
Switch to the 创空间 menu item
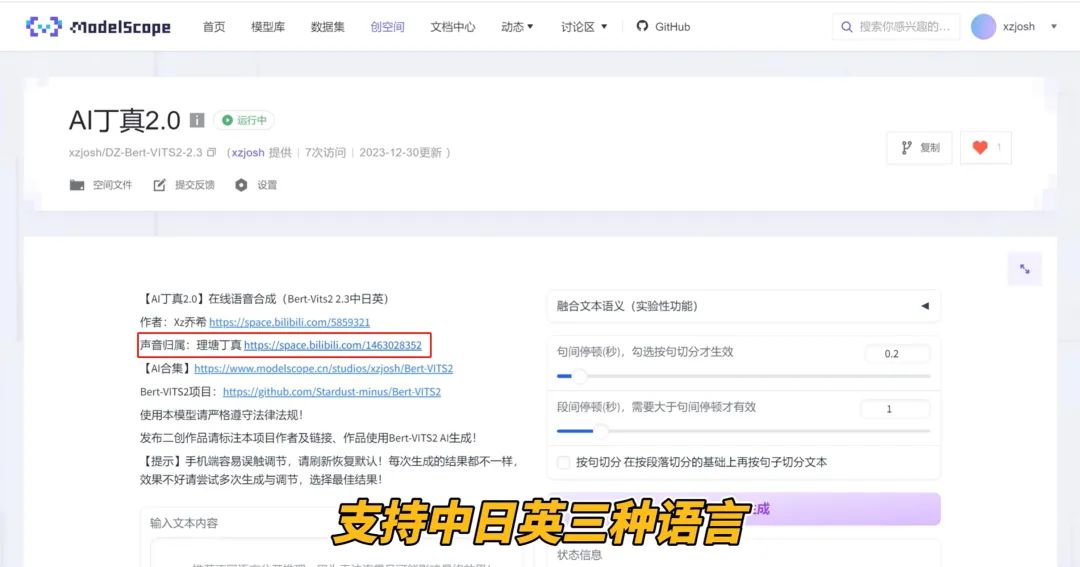click(387, 27)
